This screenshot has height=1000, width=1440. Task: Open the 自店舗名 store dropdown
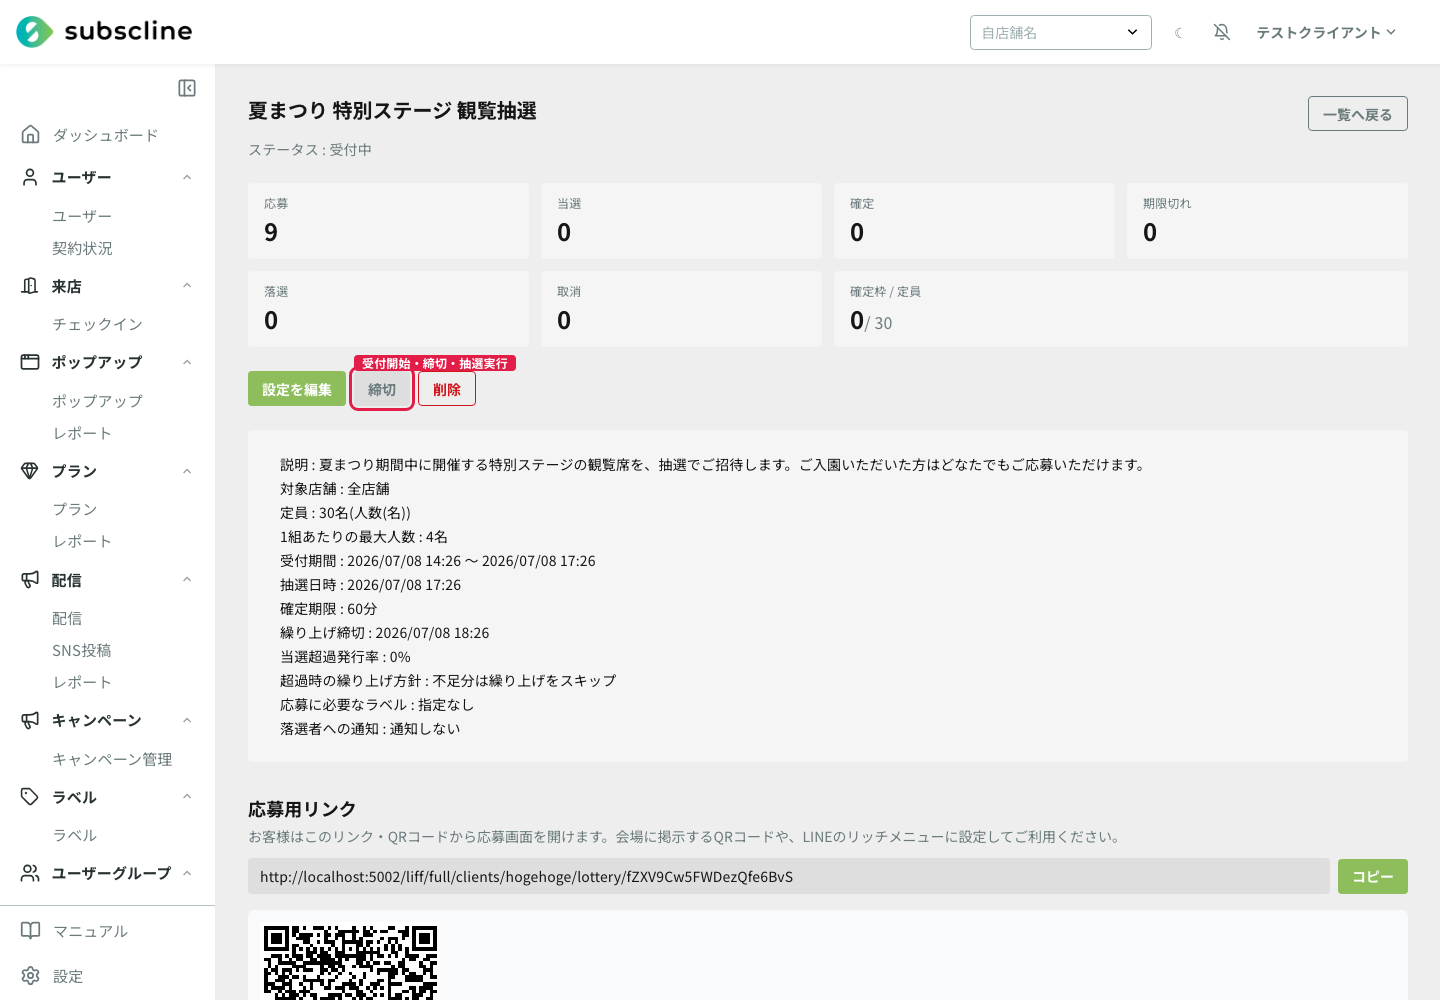[1061, 33]
